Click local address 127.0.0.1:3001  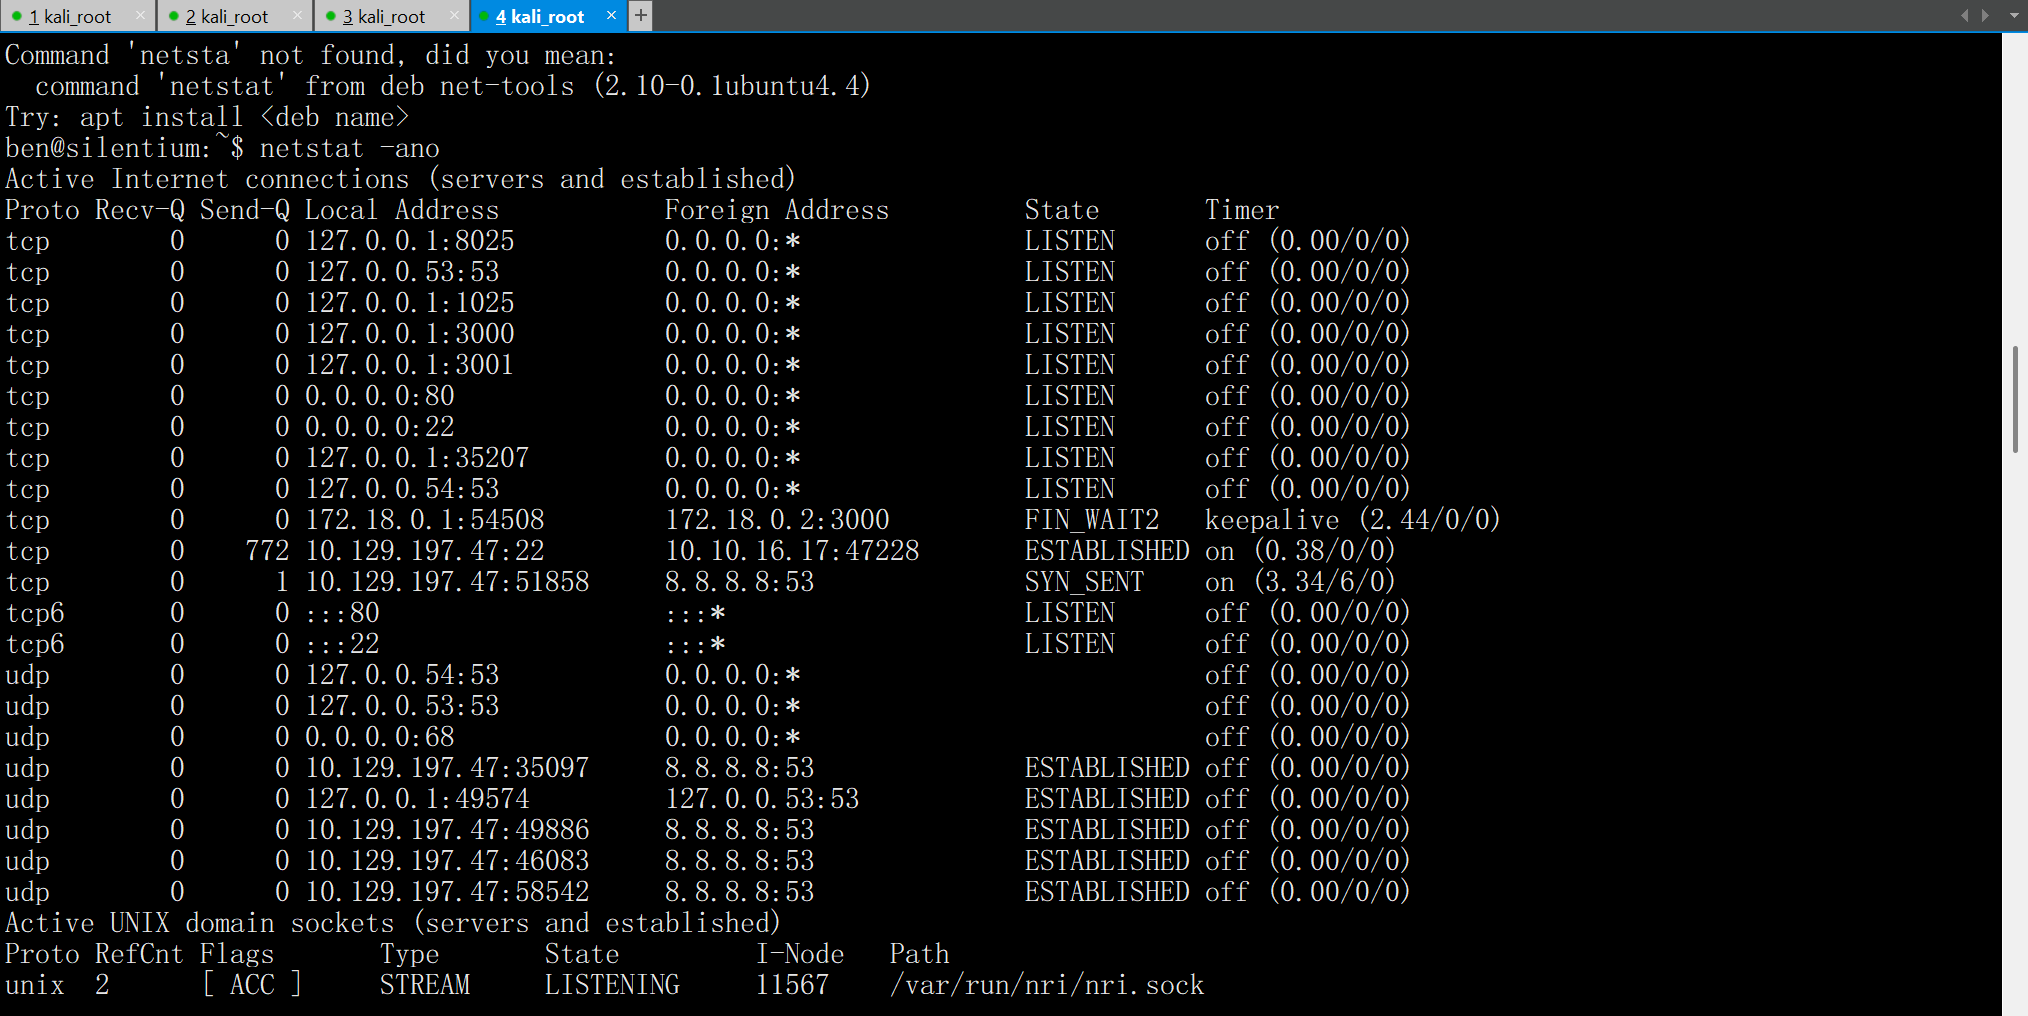[409, 365]
